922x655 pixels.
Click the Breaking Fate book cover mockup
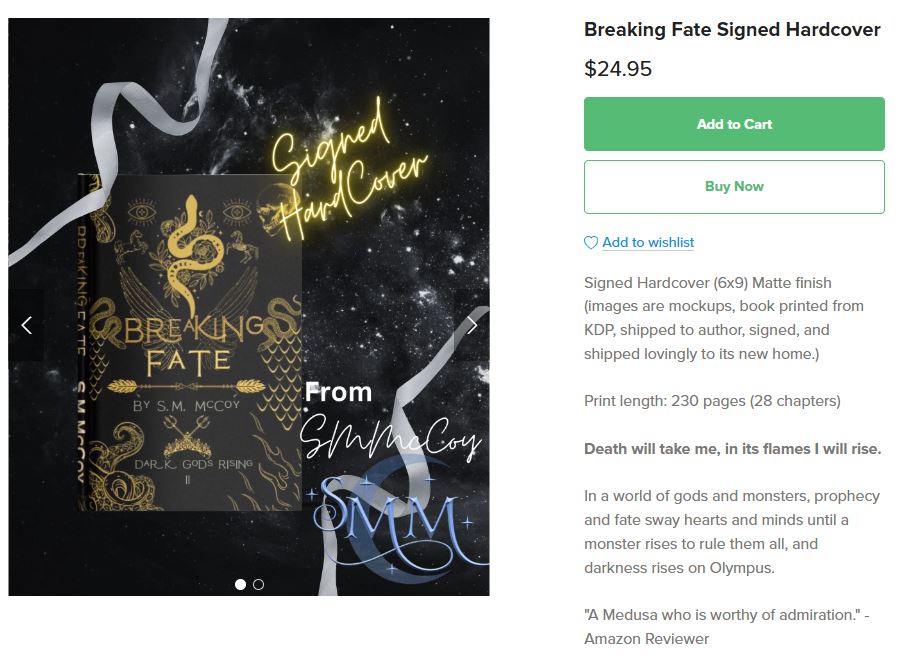pos(190,343)
